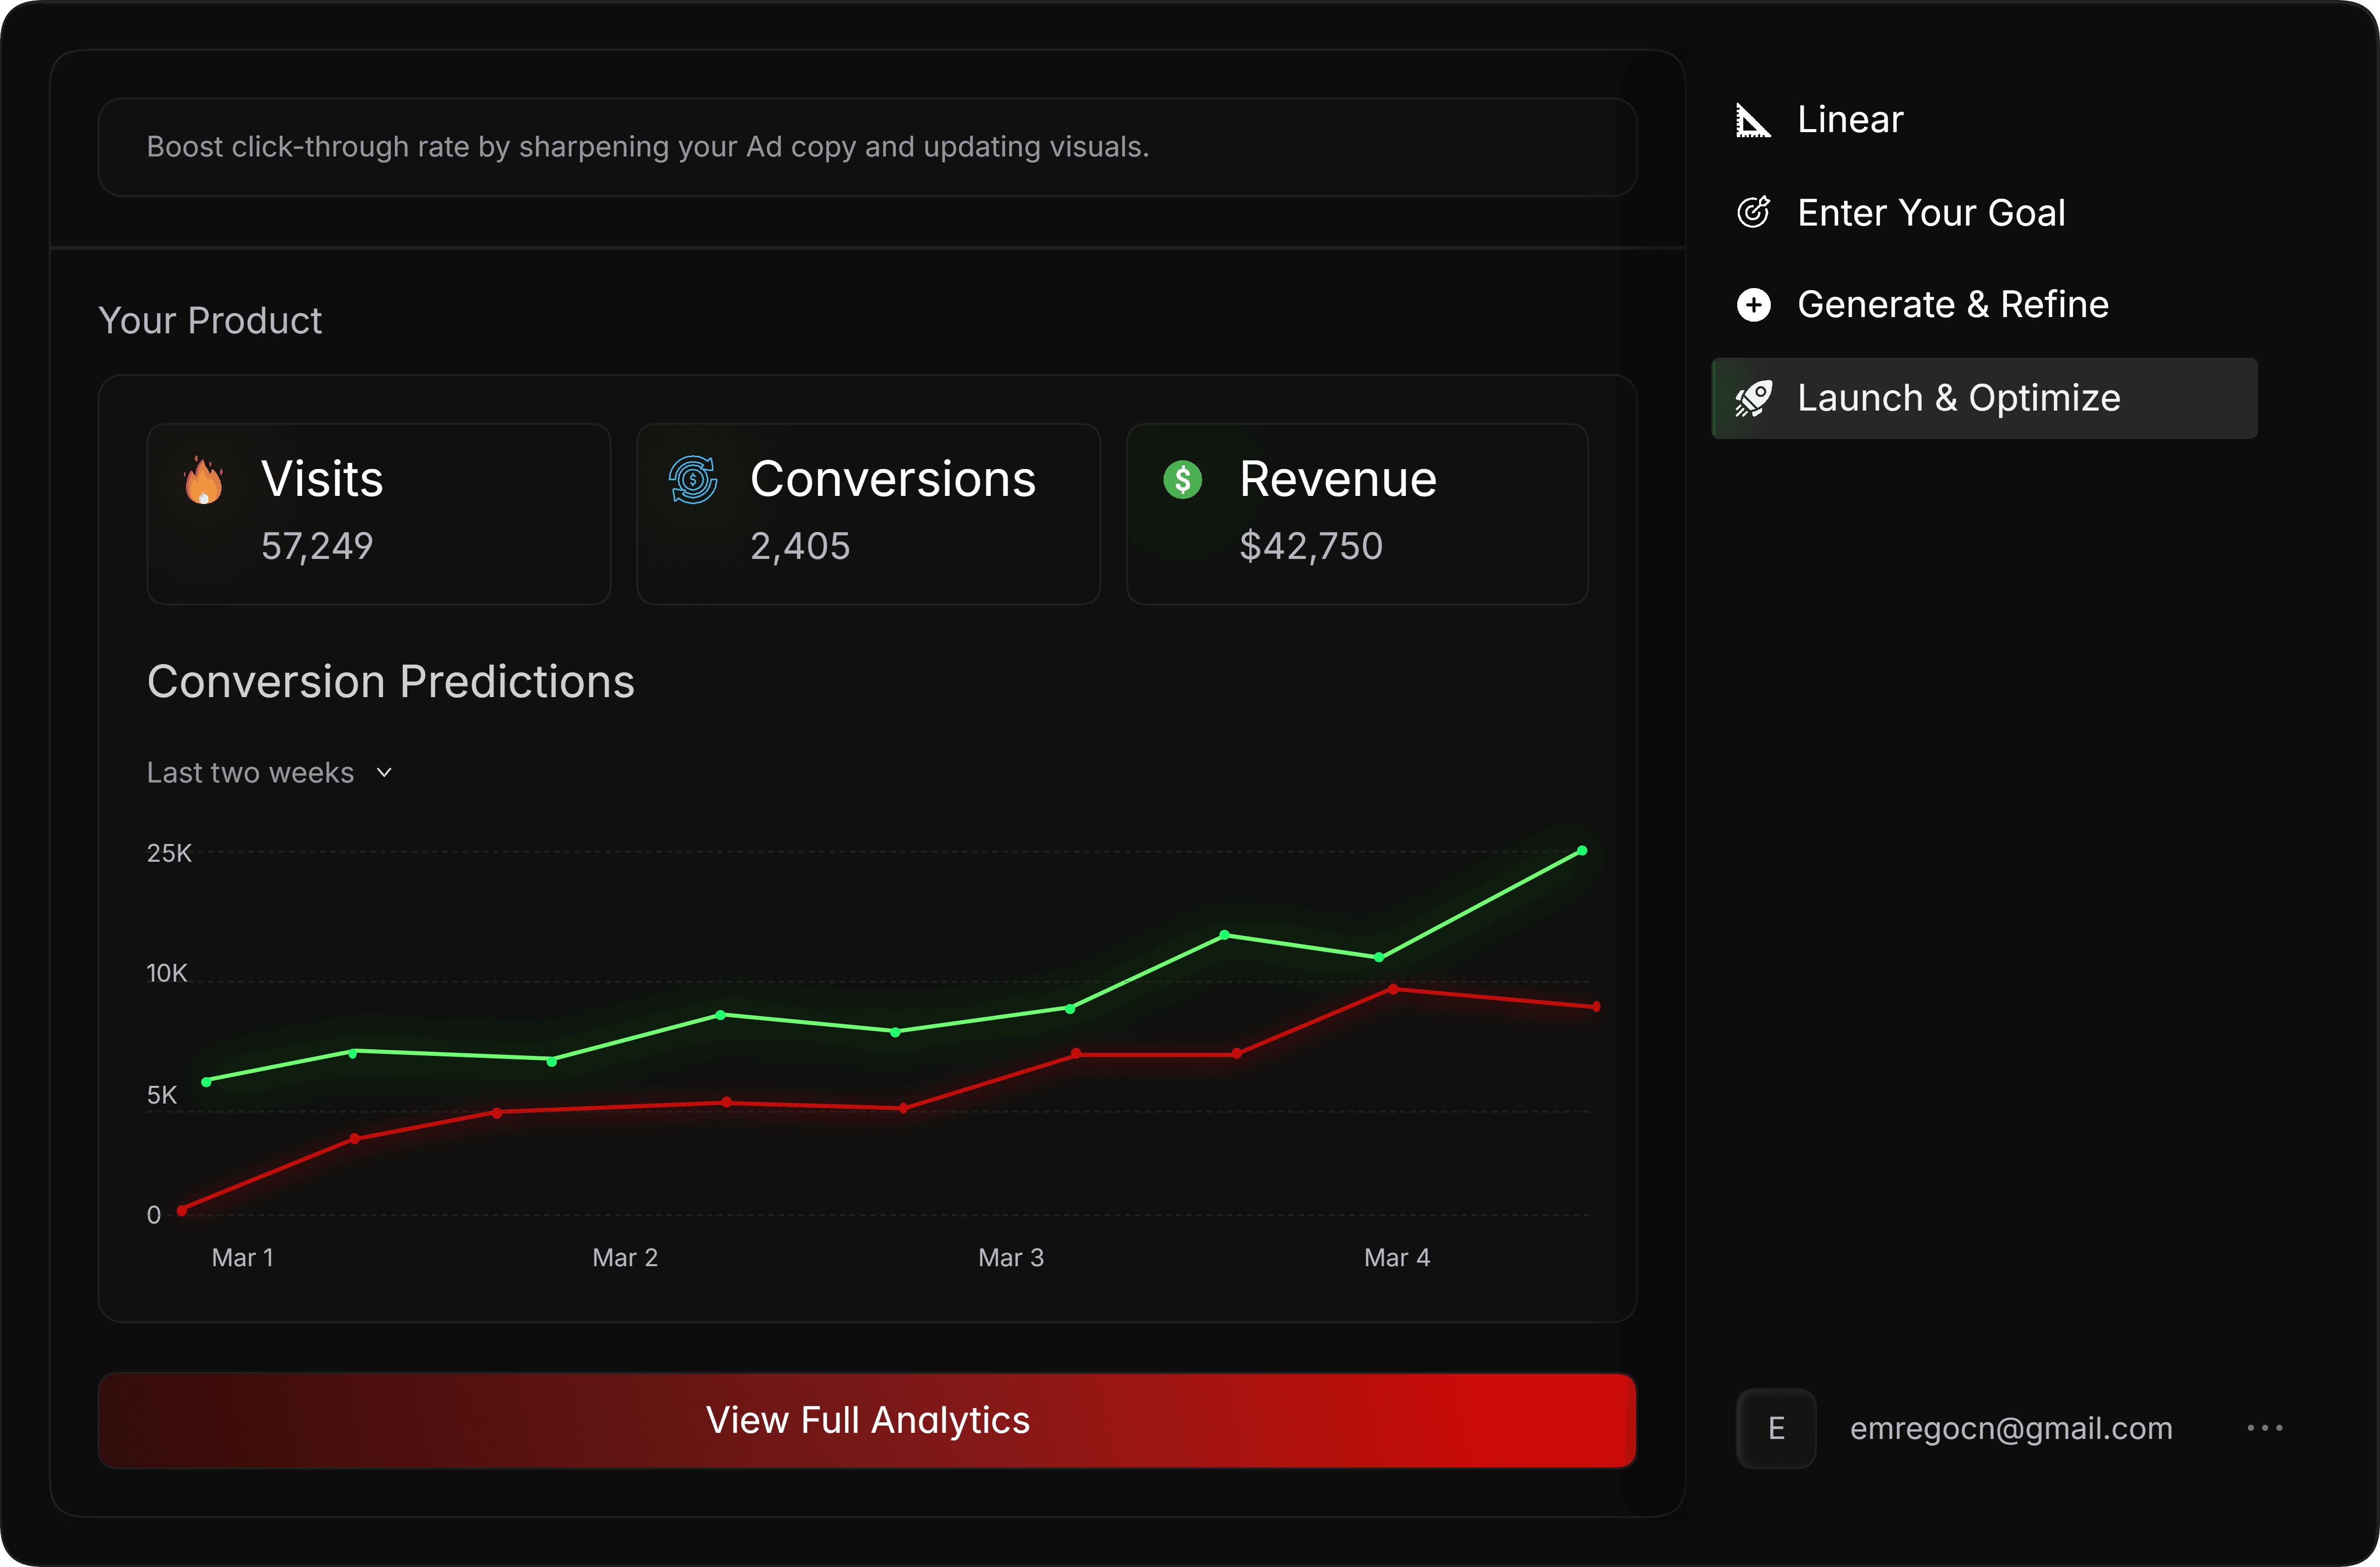
Task: Open the chevron on the time range selector
Action: (384, 772)
